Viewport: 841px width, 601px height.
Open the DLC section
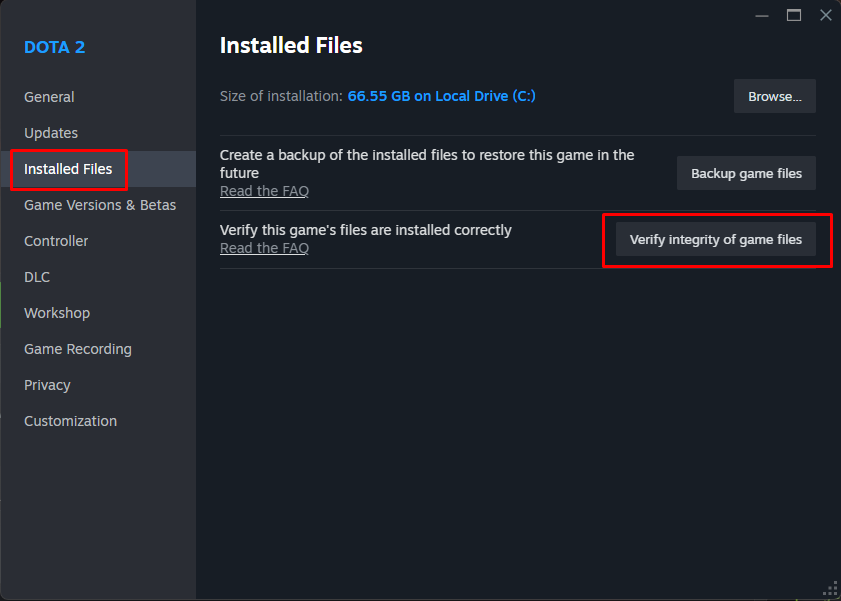(36, 277)
